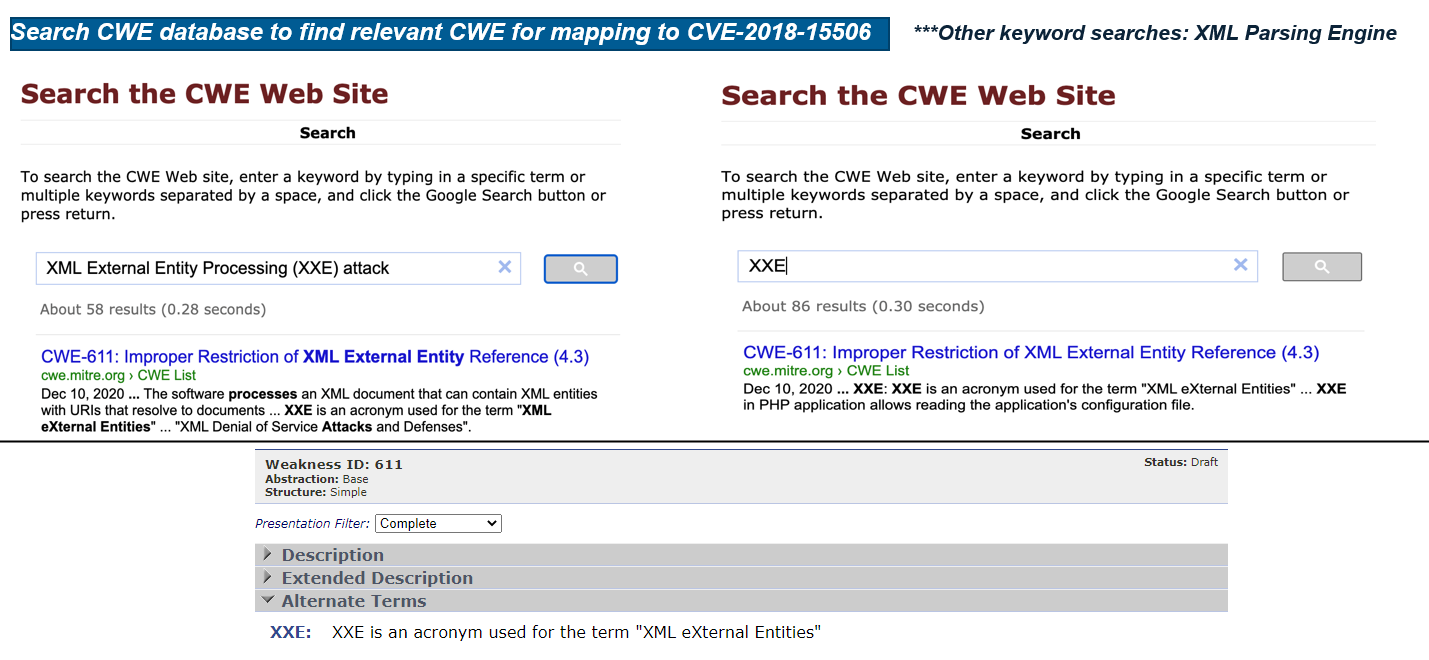Click the 'Status: Draft' label
1429x660 pixels.
(1181, 462)
